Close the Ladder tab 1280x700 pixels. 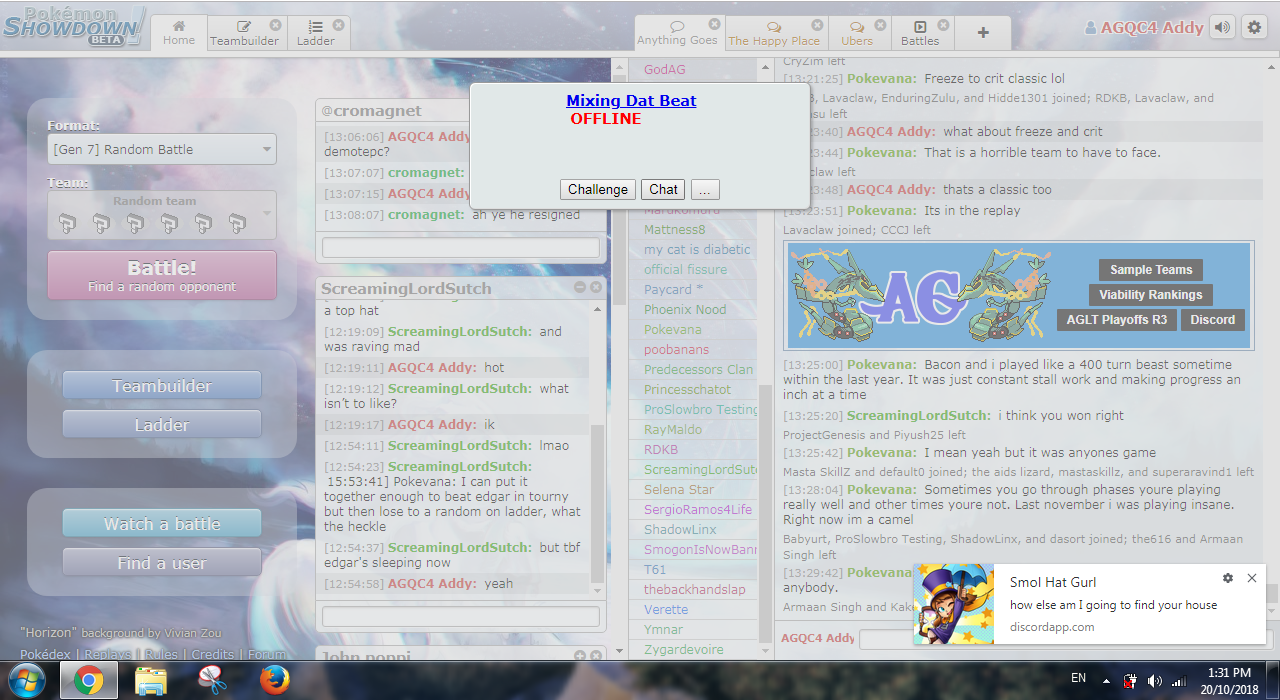(x=338, y=25)
